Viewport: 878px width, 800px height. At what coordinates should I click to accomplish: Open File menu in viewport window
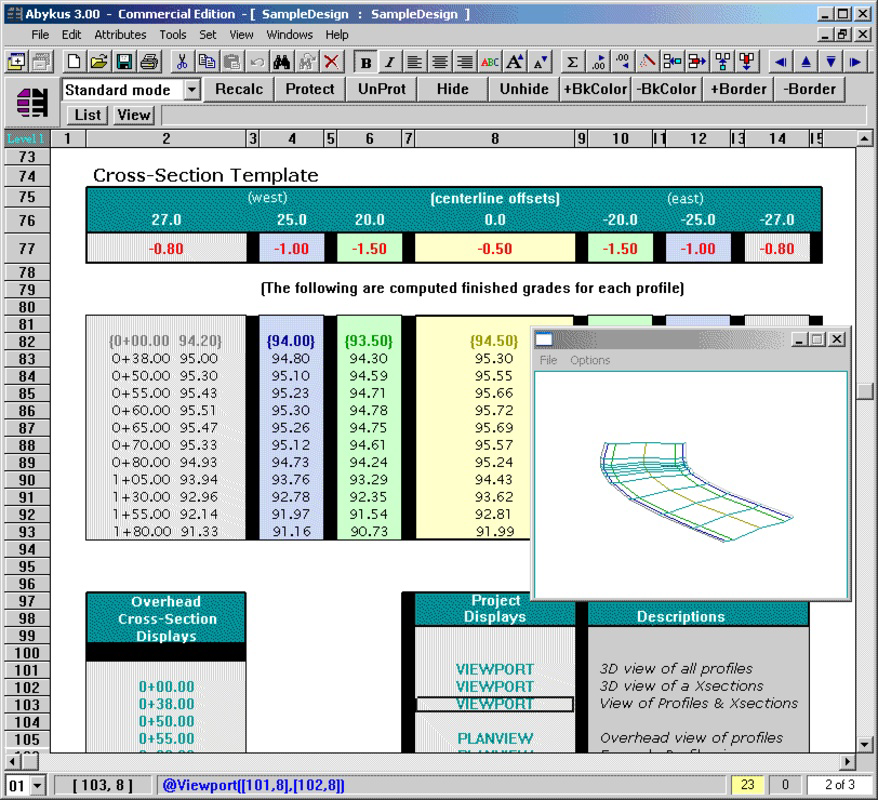click(x=548, y=360)
